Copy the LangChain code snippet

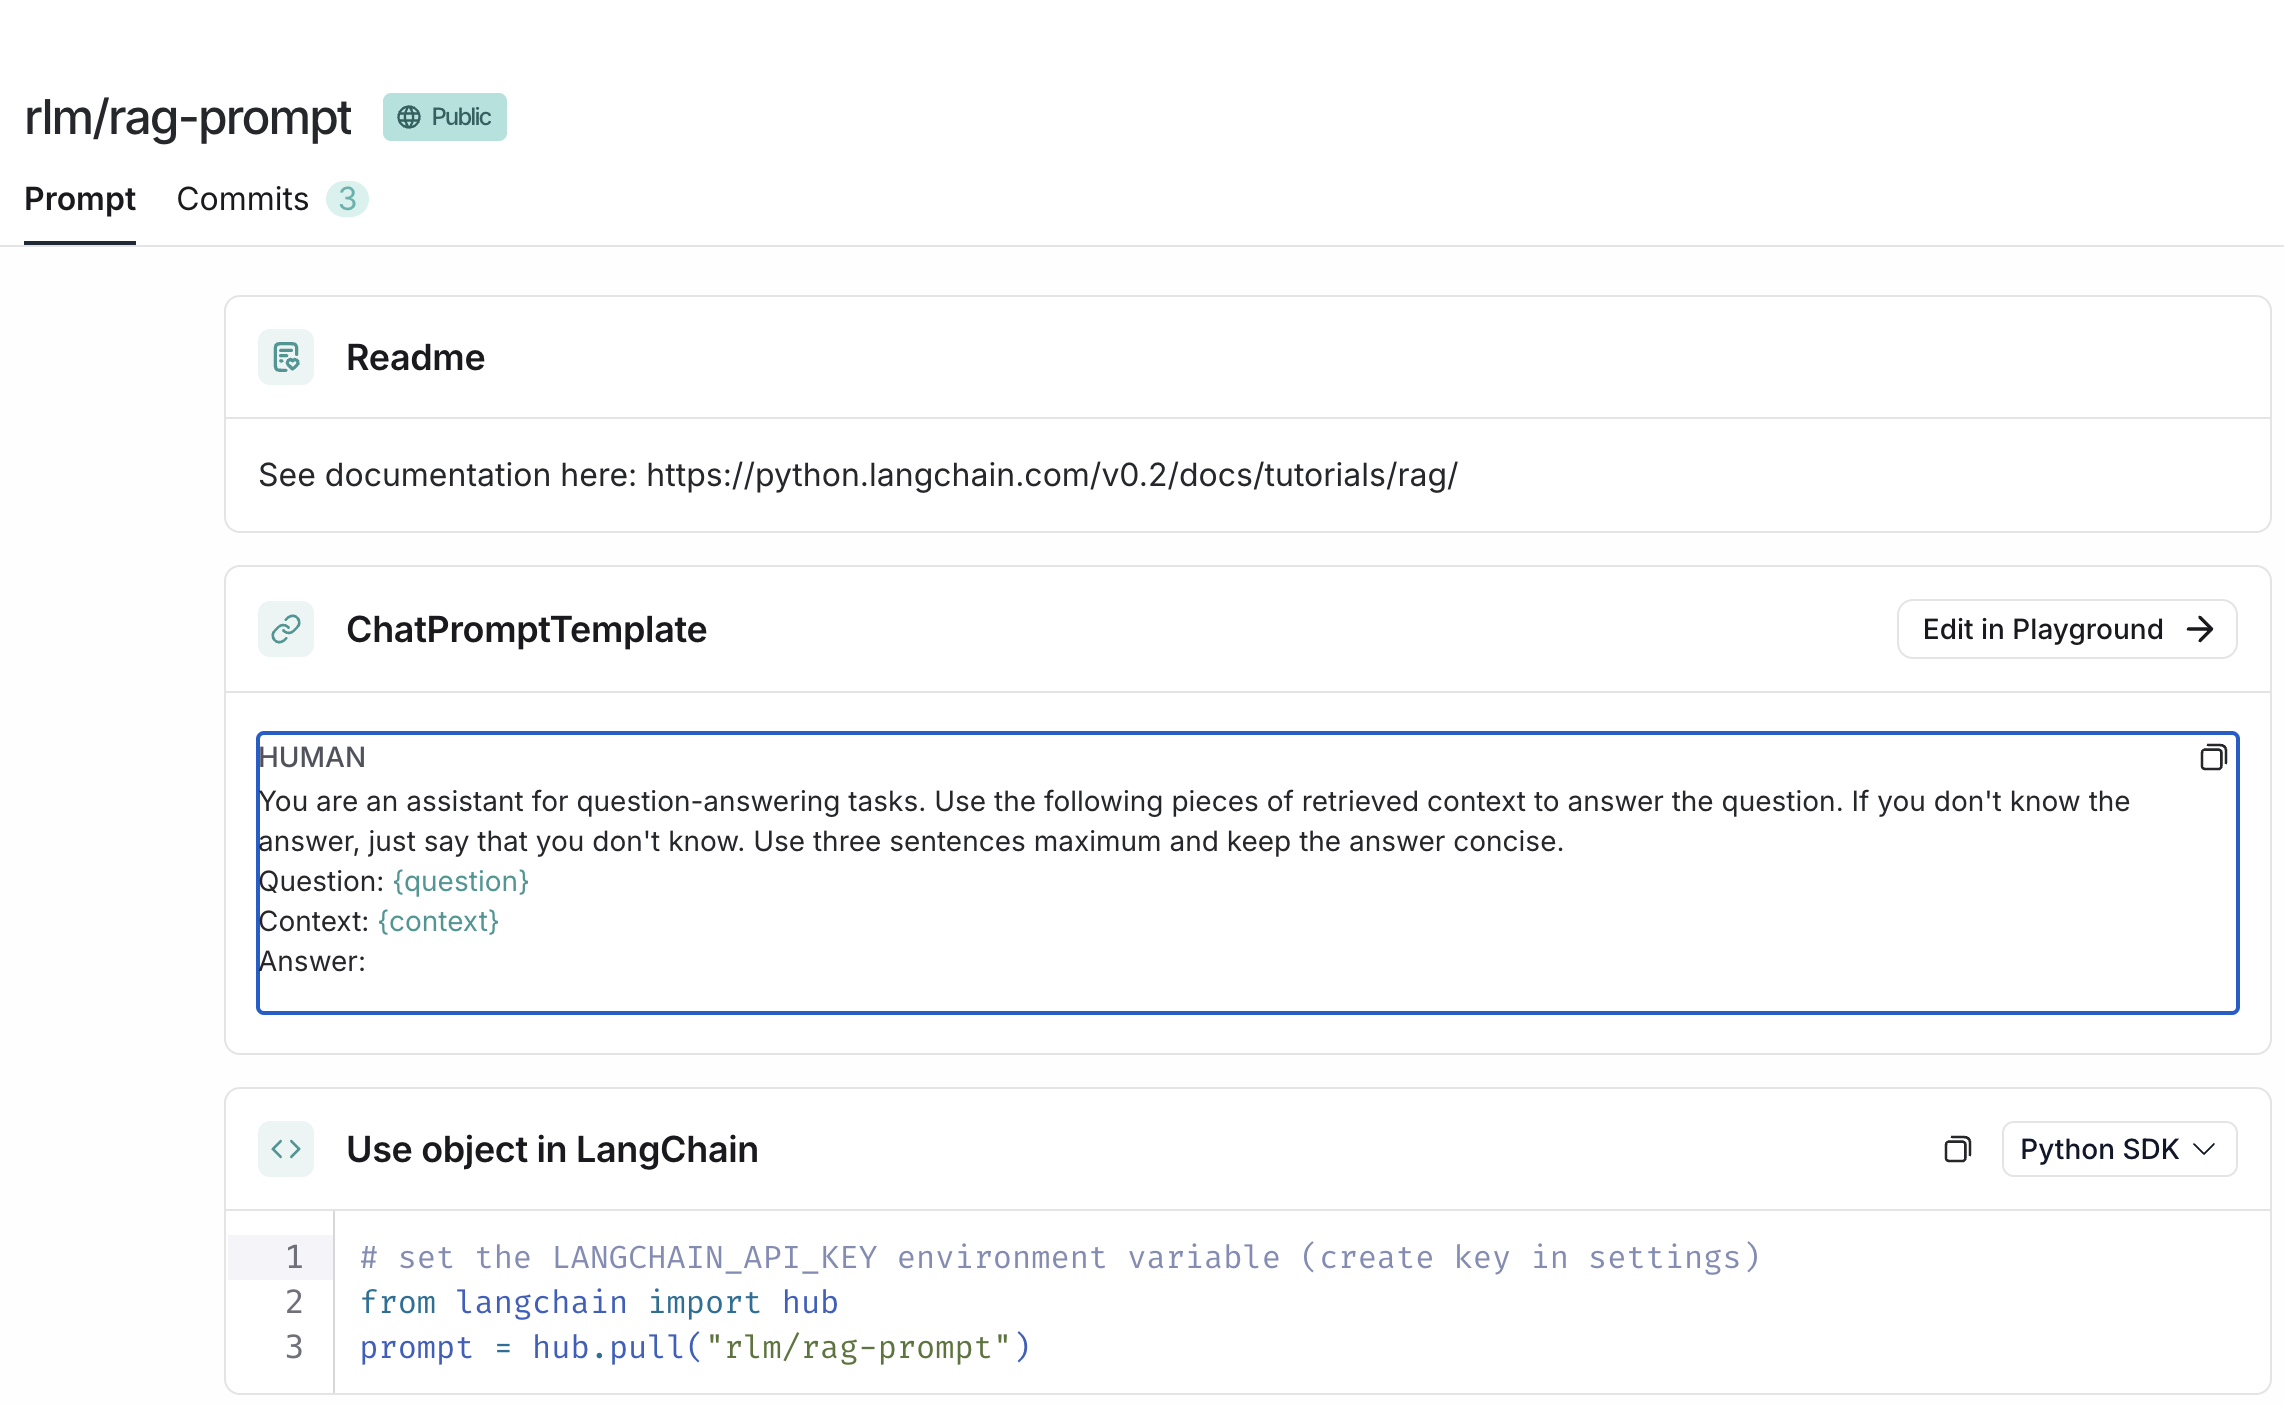pyautogui.click(x=1957, y=1149)
